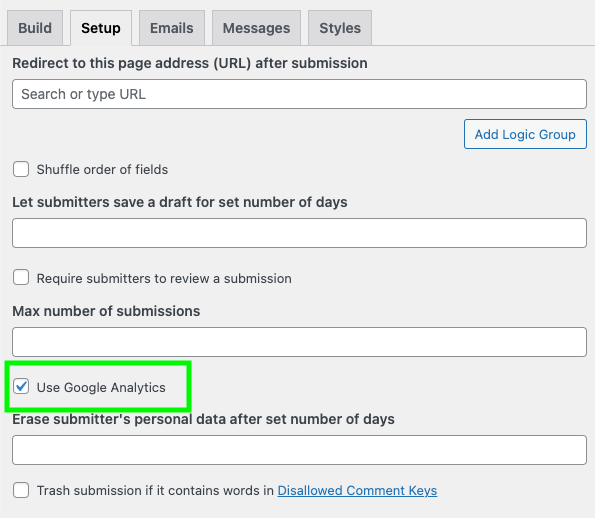Uncheck the Use Google Analytics checkbox

(x=21, y=387)
